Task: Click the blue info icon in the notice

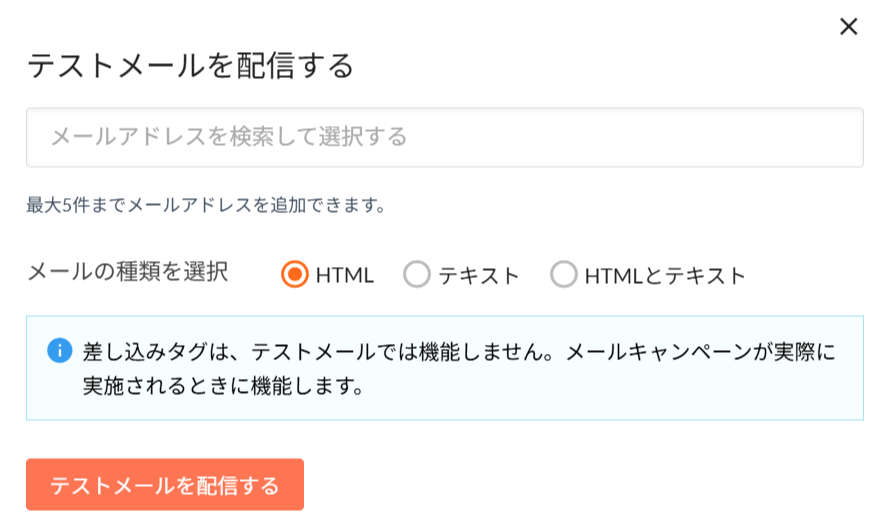Action: (x=60, y=351)
